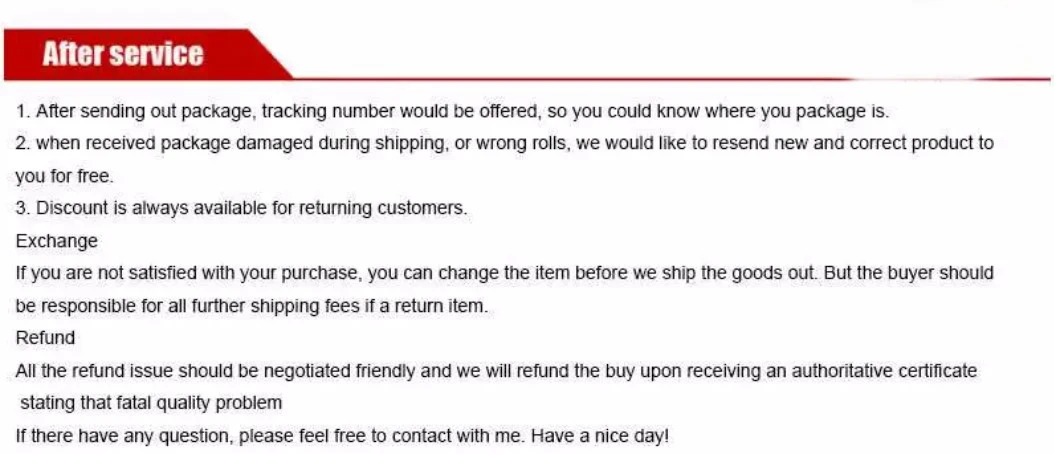Viewport: 1054px width, 454px height.
Task: Click the "Refund" section heading
Action: [x=45, y=338]
